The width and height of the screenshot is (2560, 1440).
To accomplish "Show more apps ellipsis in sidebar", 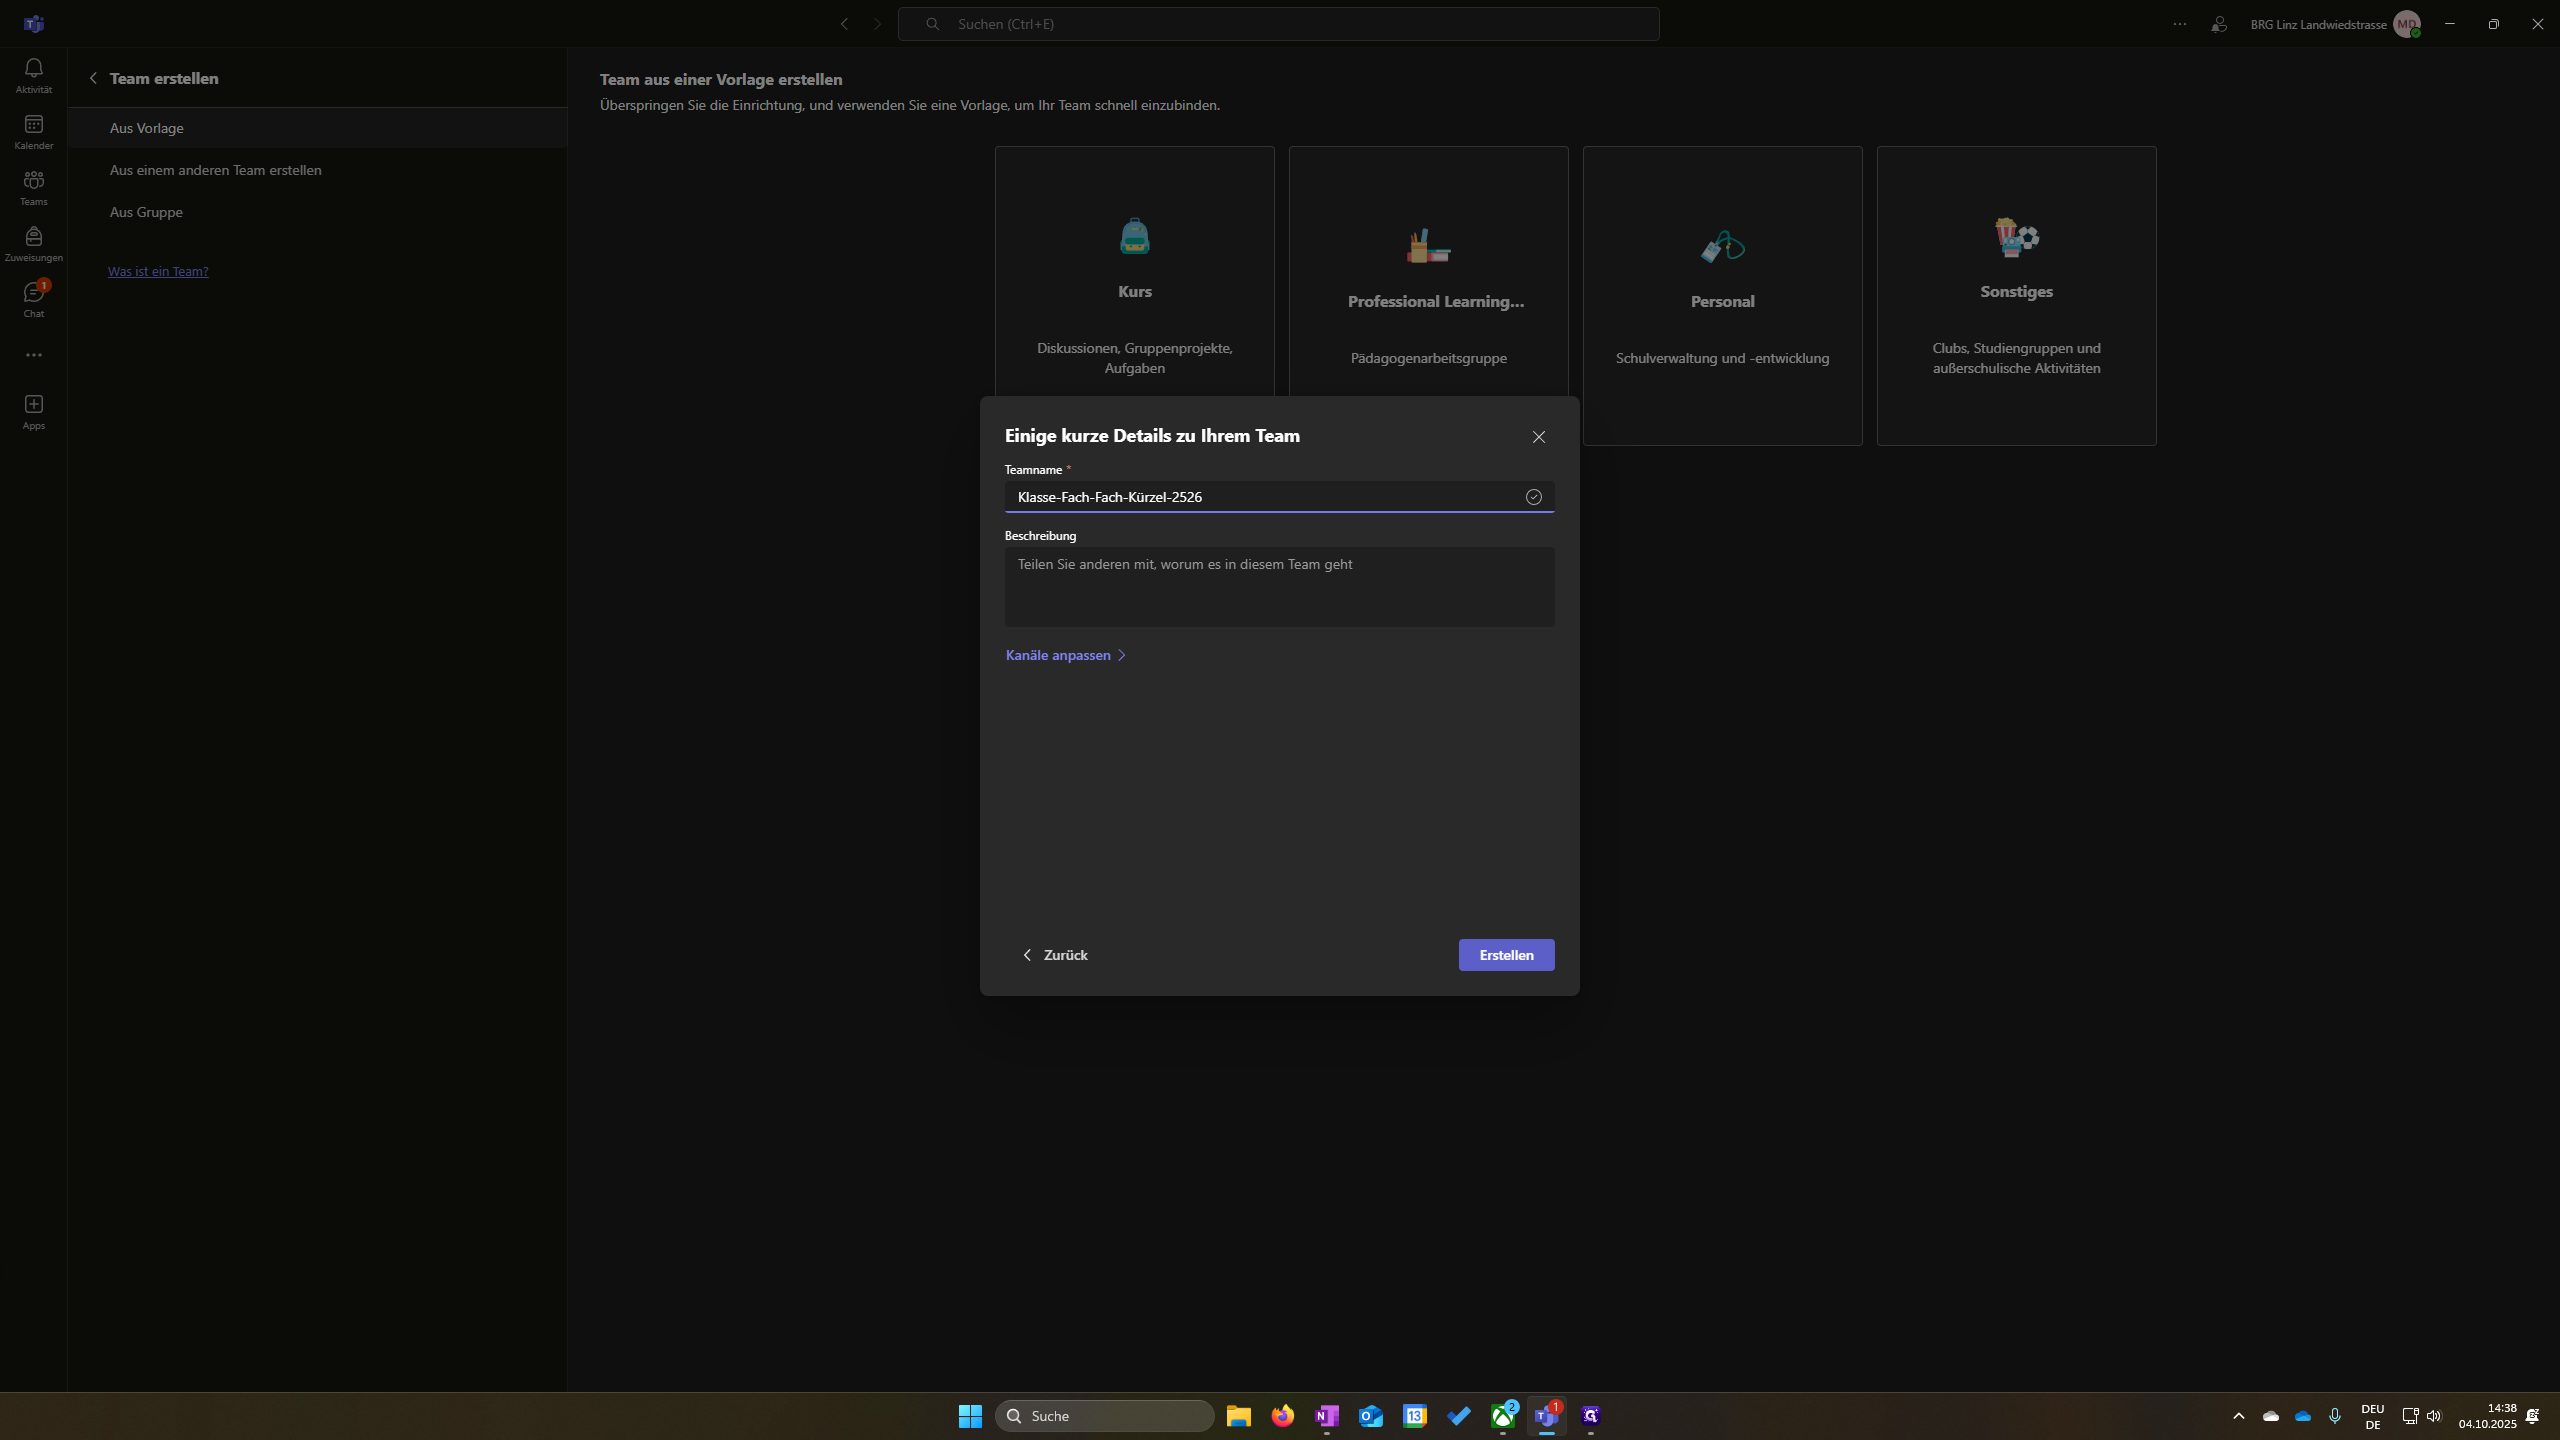I will tap(33, 355).
